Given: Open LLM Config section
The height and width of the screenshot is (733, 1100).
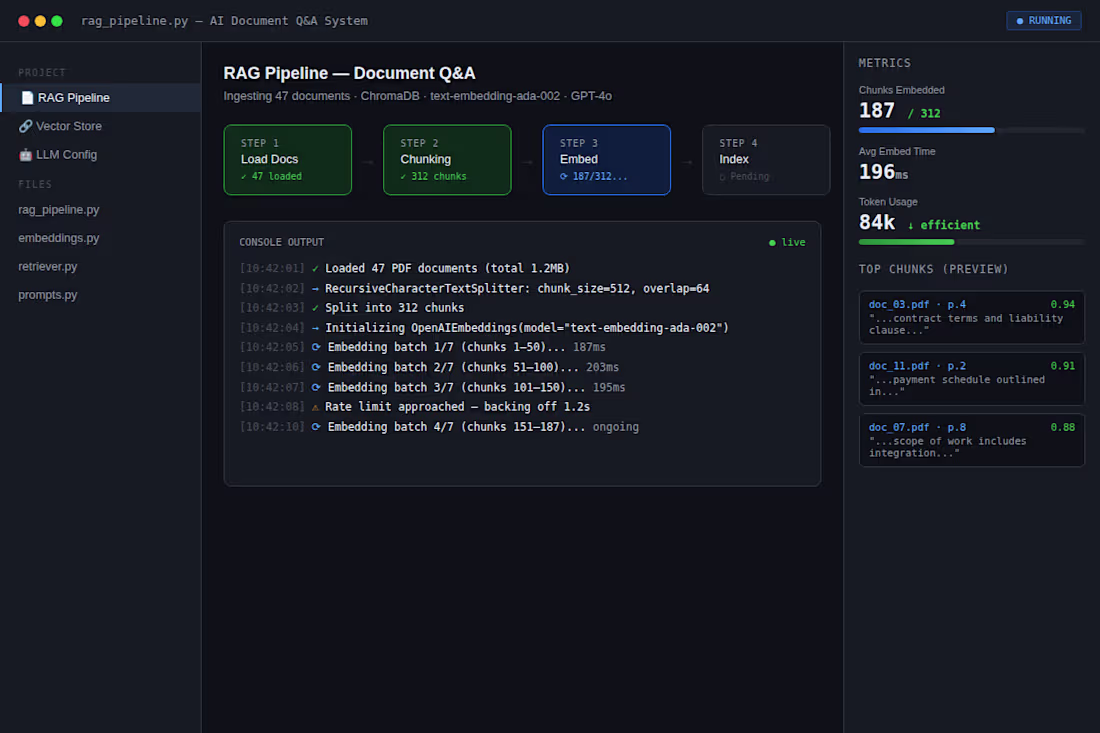Looking at the screenshot, I should [x=101, y=155].
